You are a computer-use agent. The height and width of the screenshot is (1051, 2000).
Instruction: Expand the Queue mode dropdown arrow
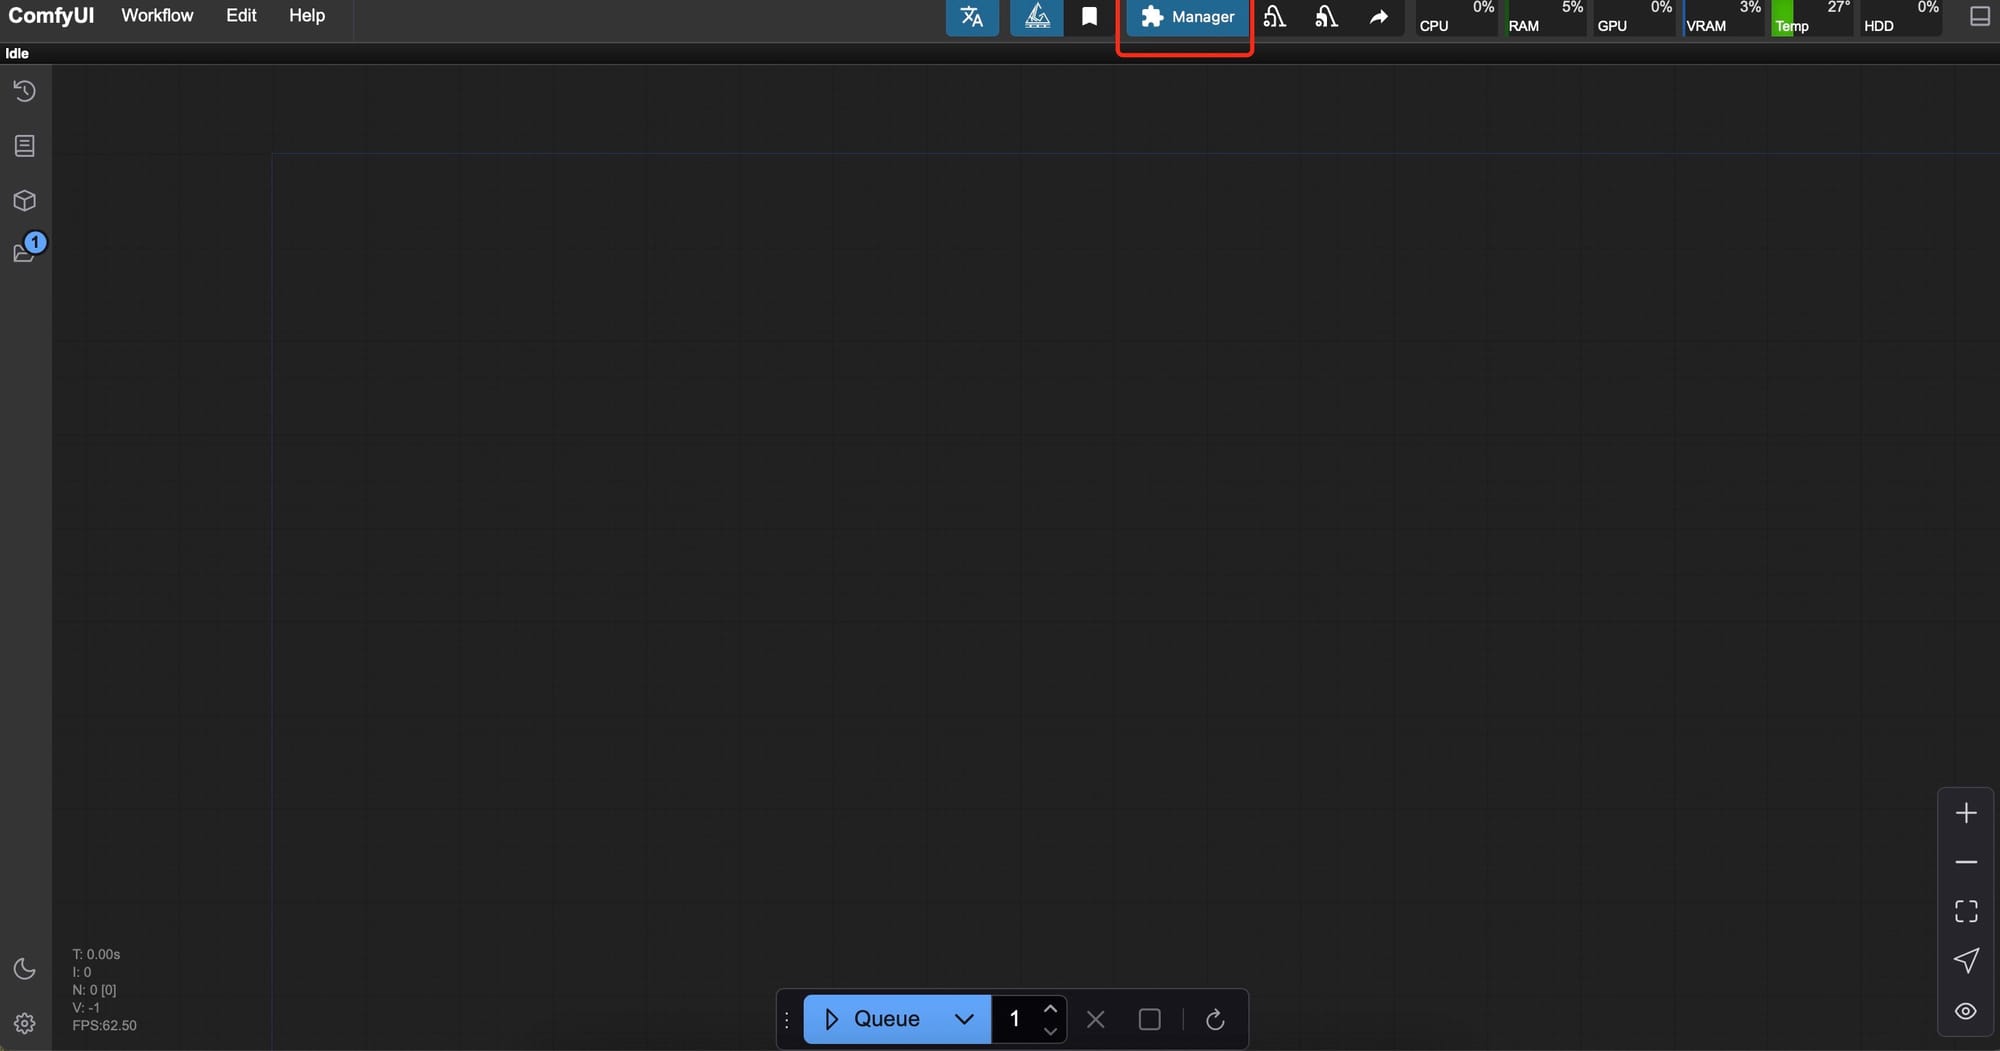click(964, 1019)
